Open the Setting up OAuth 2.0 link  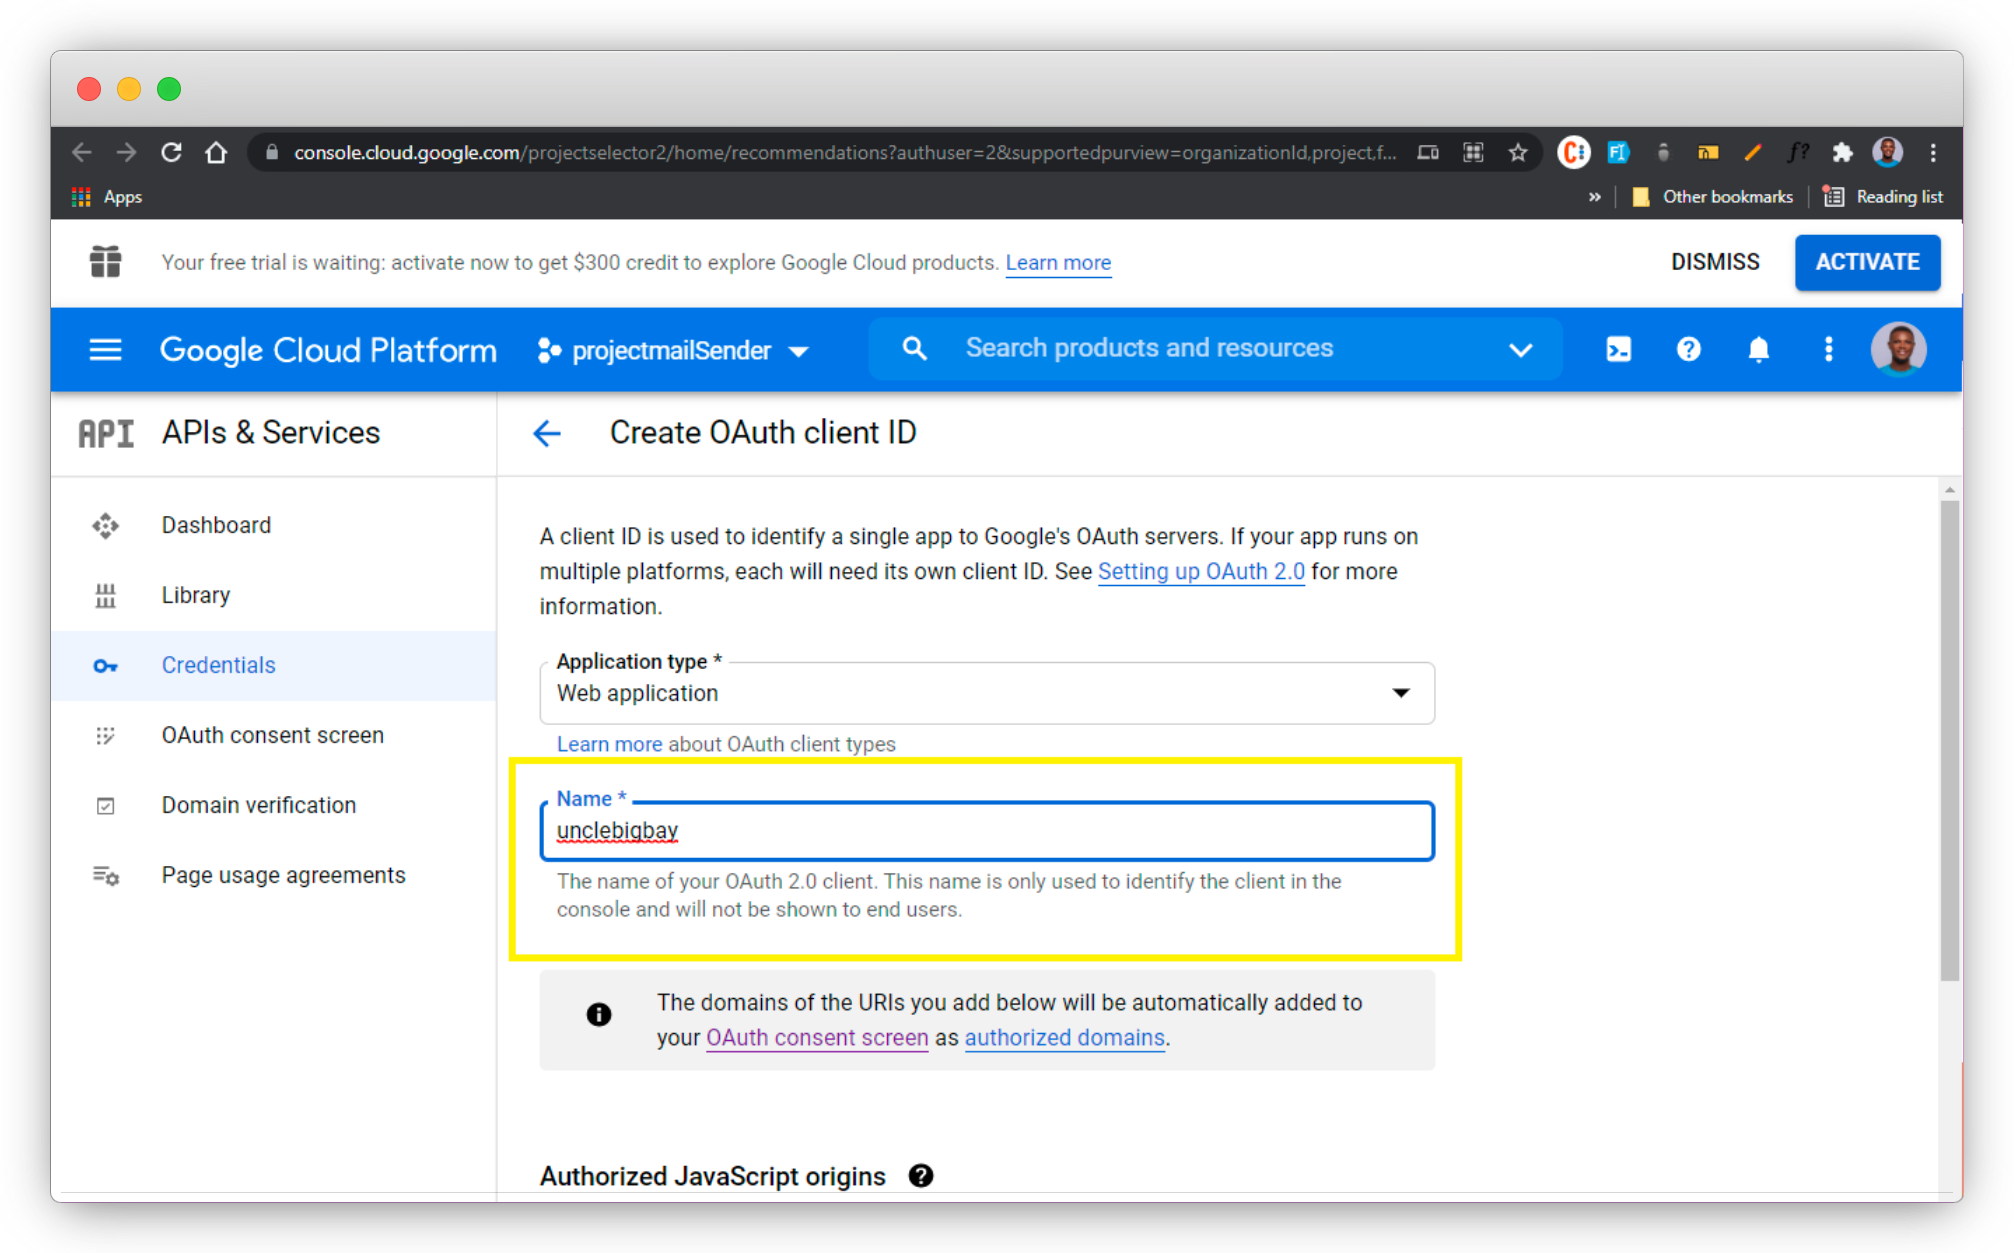tap(1201, 571)
